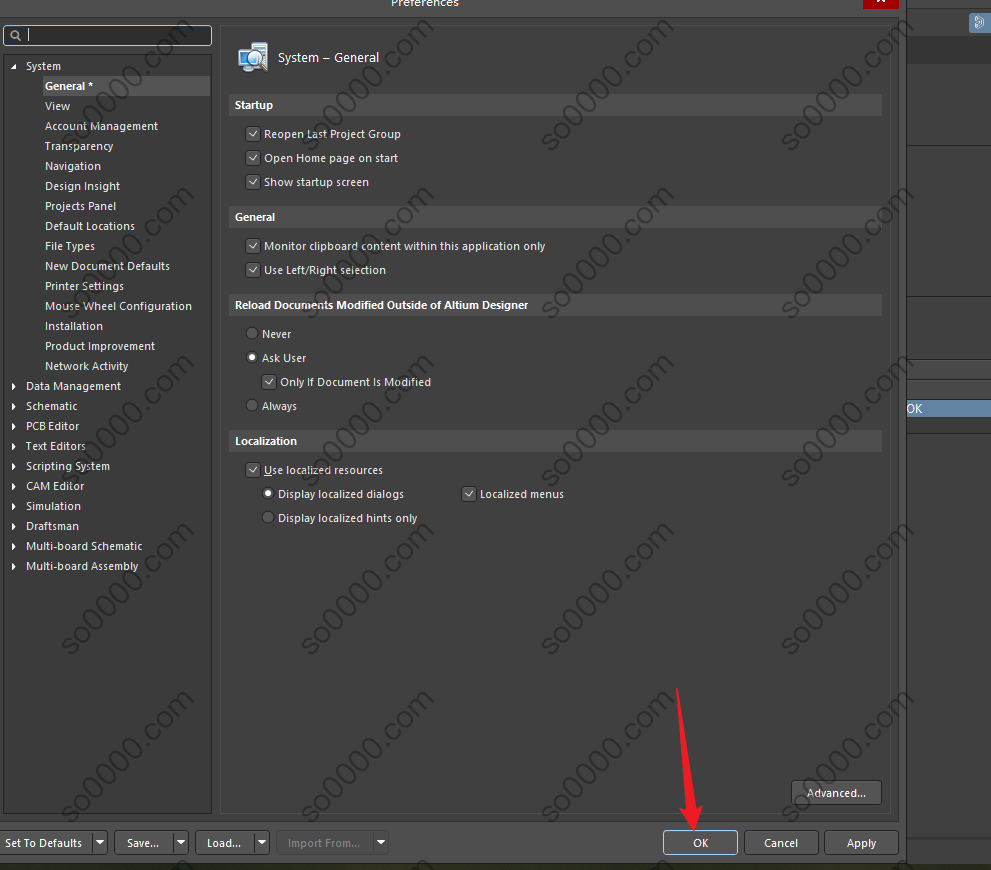This screenshot has width=991, height=870.
Task: Toggle Show startup screen checkbox
Action: pos(253,182)
